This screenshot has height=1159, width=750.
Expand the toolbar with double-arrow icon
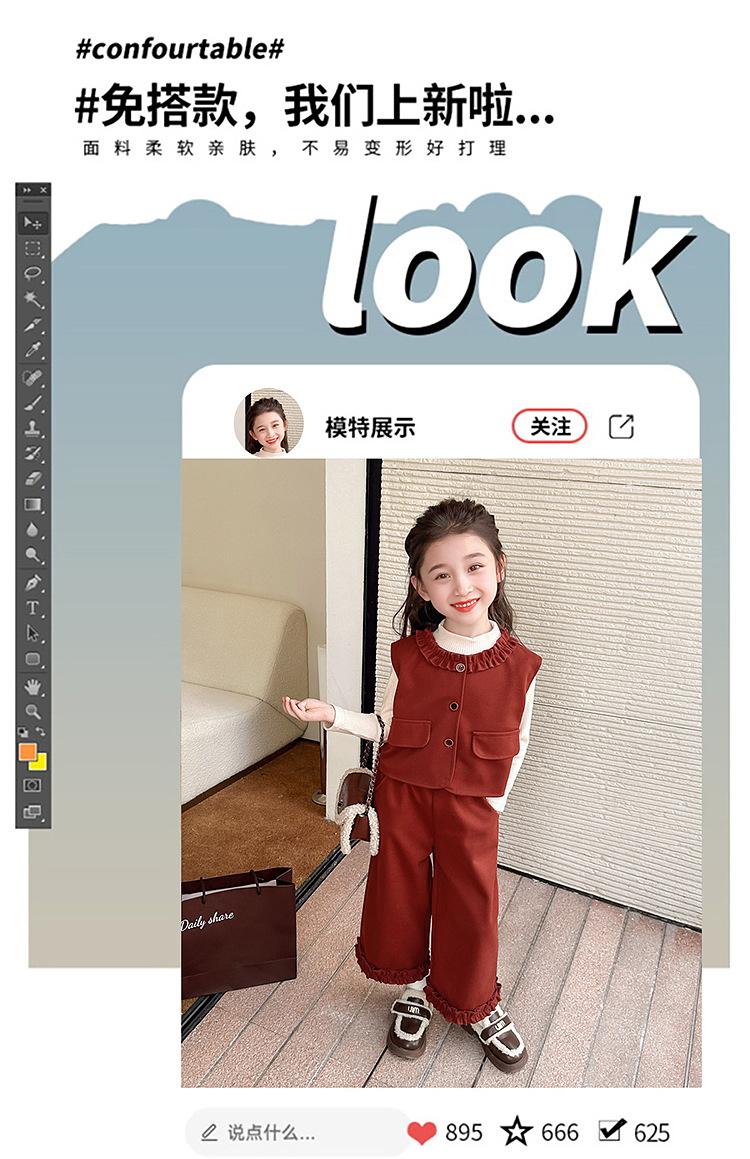[x=27, y=190]
